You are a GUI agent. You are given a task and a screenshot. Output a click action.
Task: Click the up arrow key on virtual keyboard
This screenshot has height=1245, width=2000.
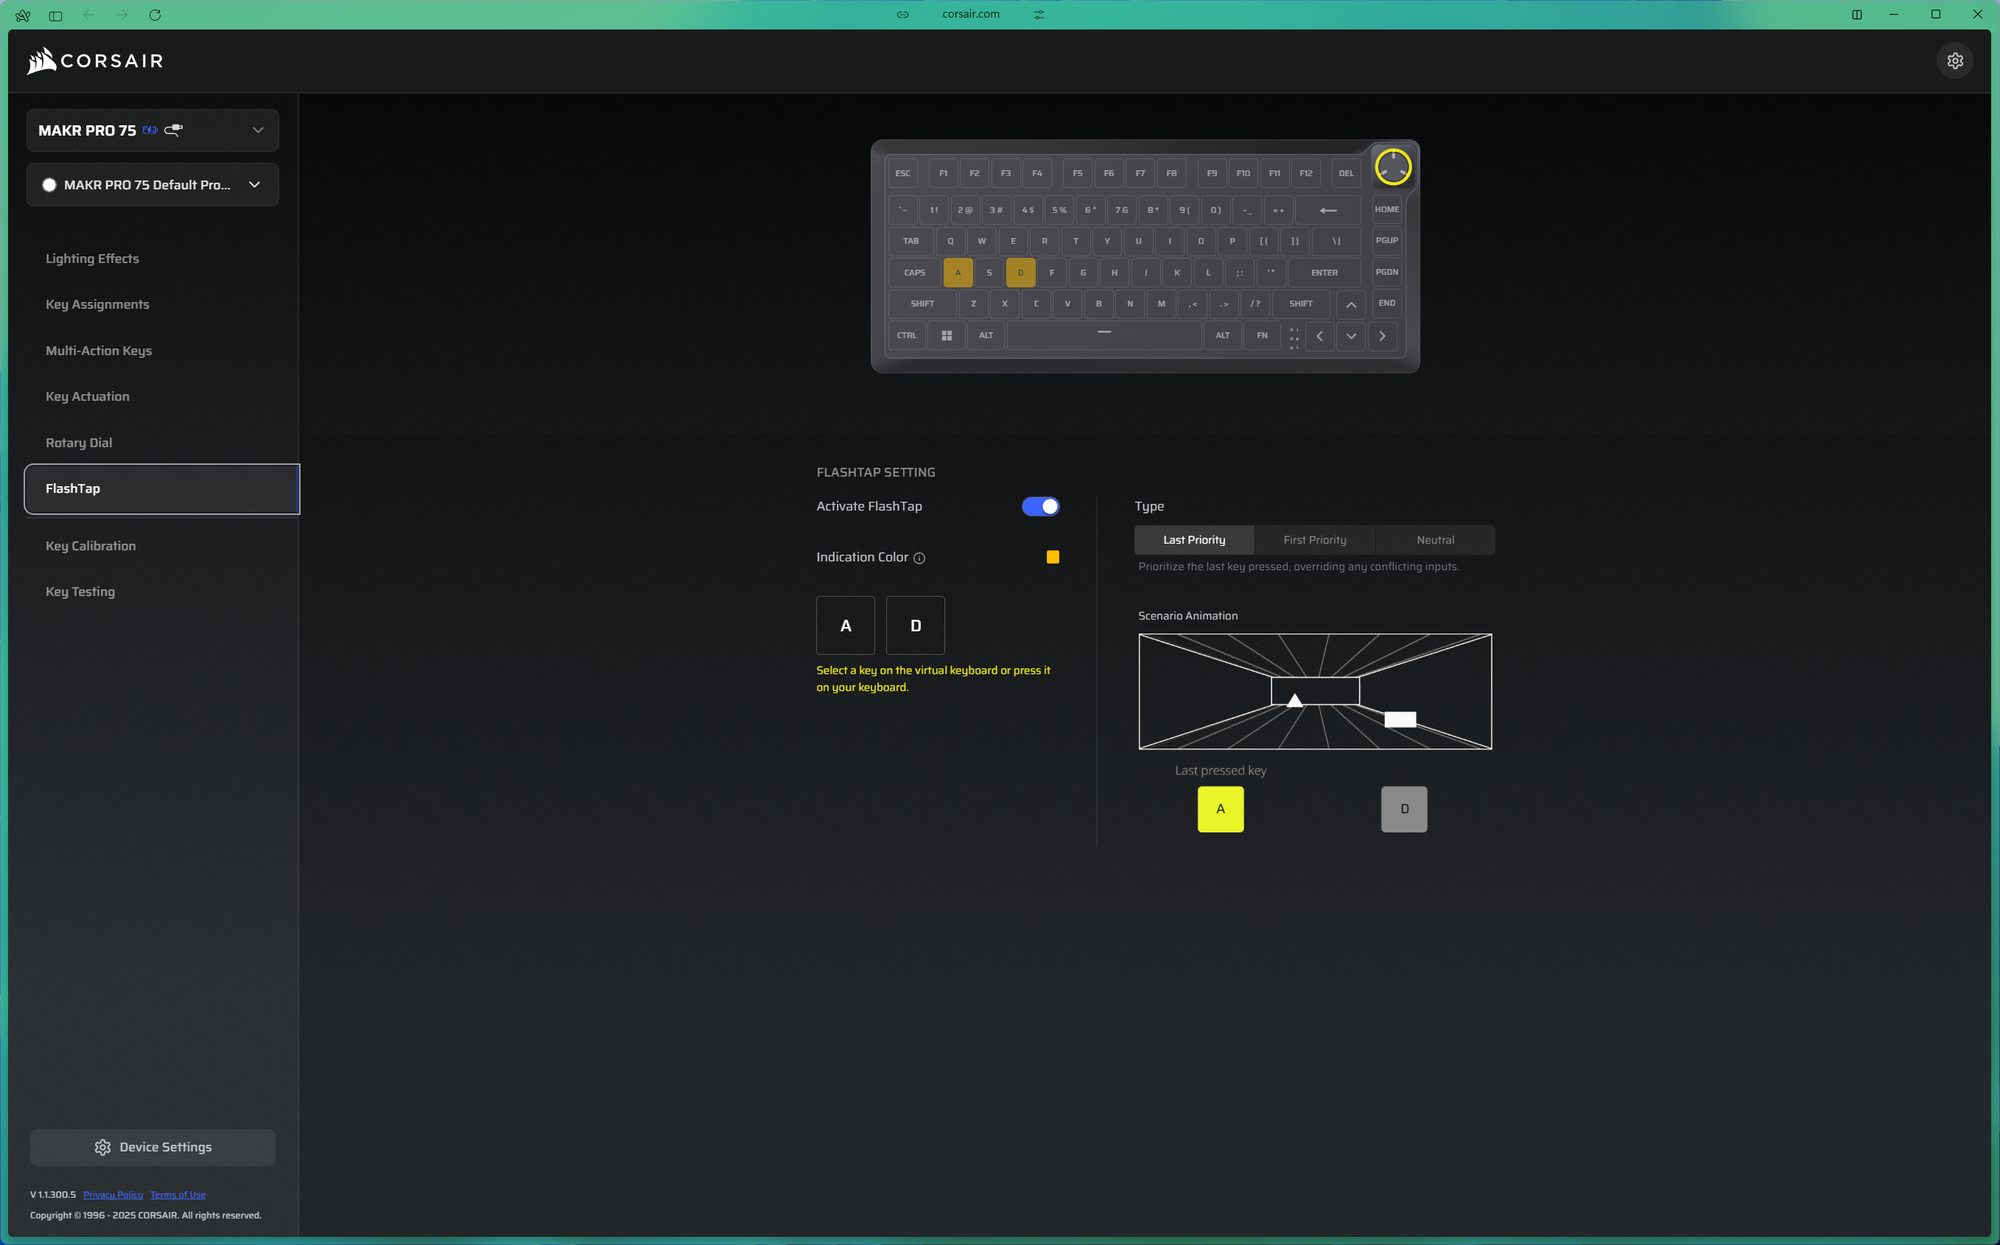(x=1350, y=304)
